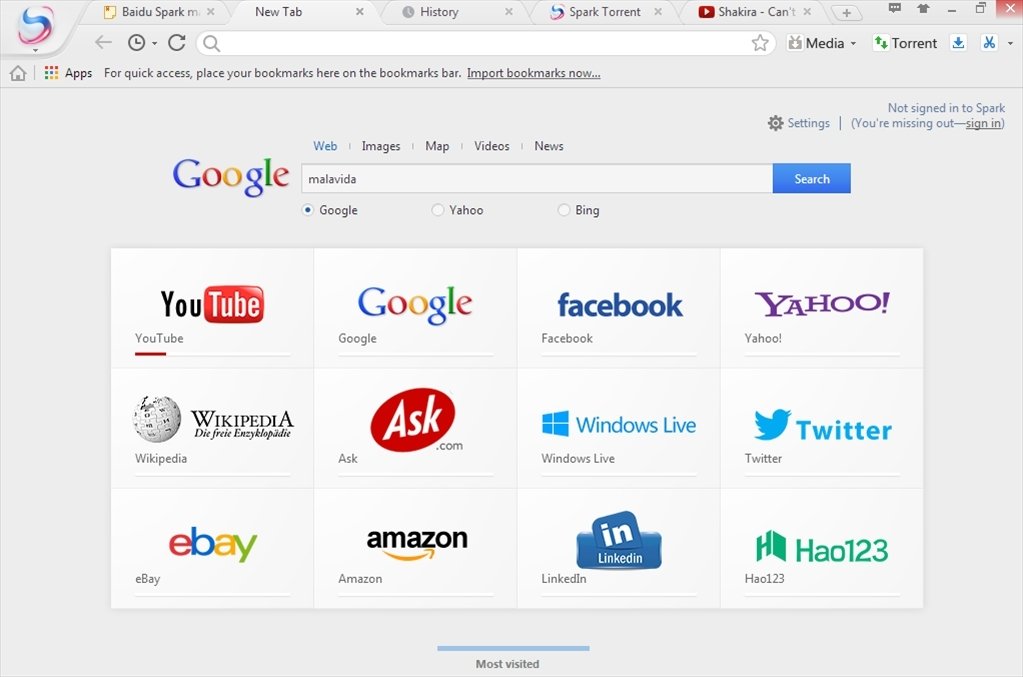This screenshot has height=677, width=1023.
Task: Click the clock recent-history icon
Action: point(136,43)
